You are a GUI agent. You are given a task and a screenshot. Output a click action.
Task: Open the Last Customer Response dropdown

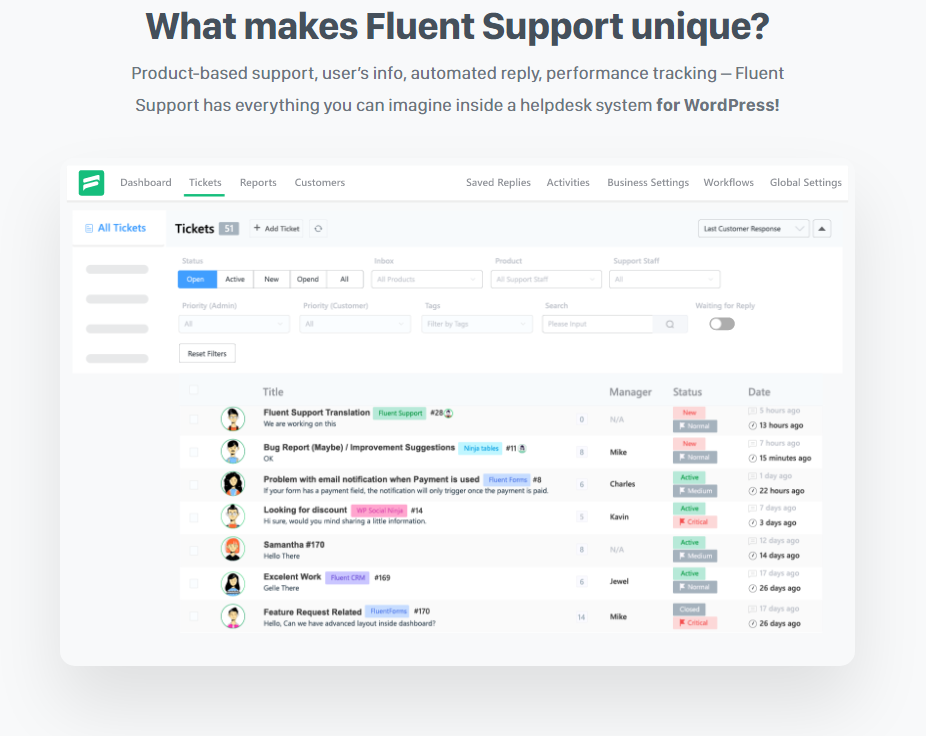(753, 229)
